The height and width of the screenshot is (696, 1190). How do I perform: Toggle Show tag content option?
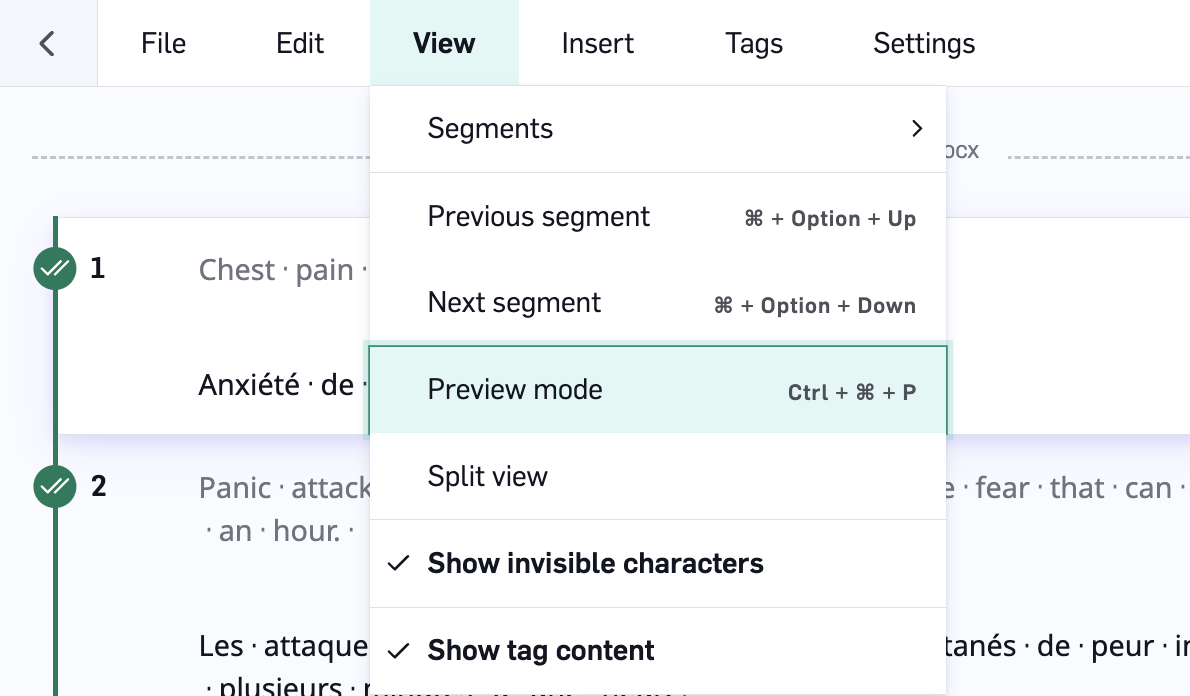pyautogui.click(x=658, y=650)
